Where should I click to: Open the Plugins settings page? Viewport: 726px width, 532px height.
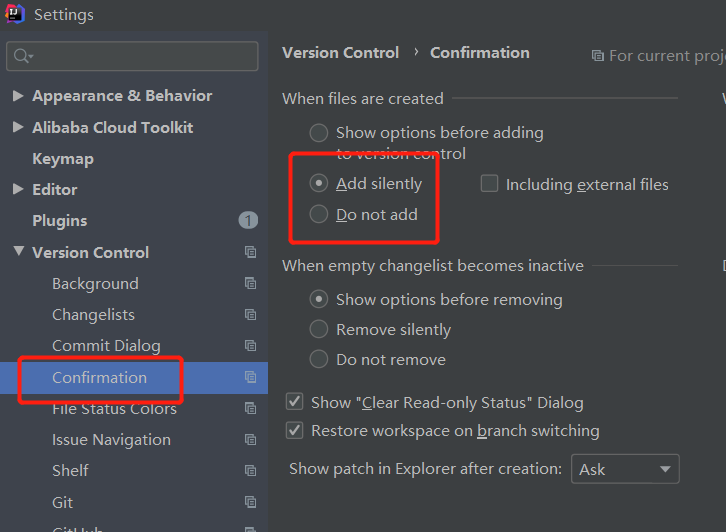click(x=60, y=221)
